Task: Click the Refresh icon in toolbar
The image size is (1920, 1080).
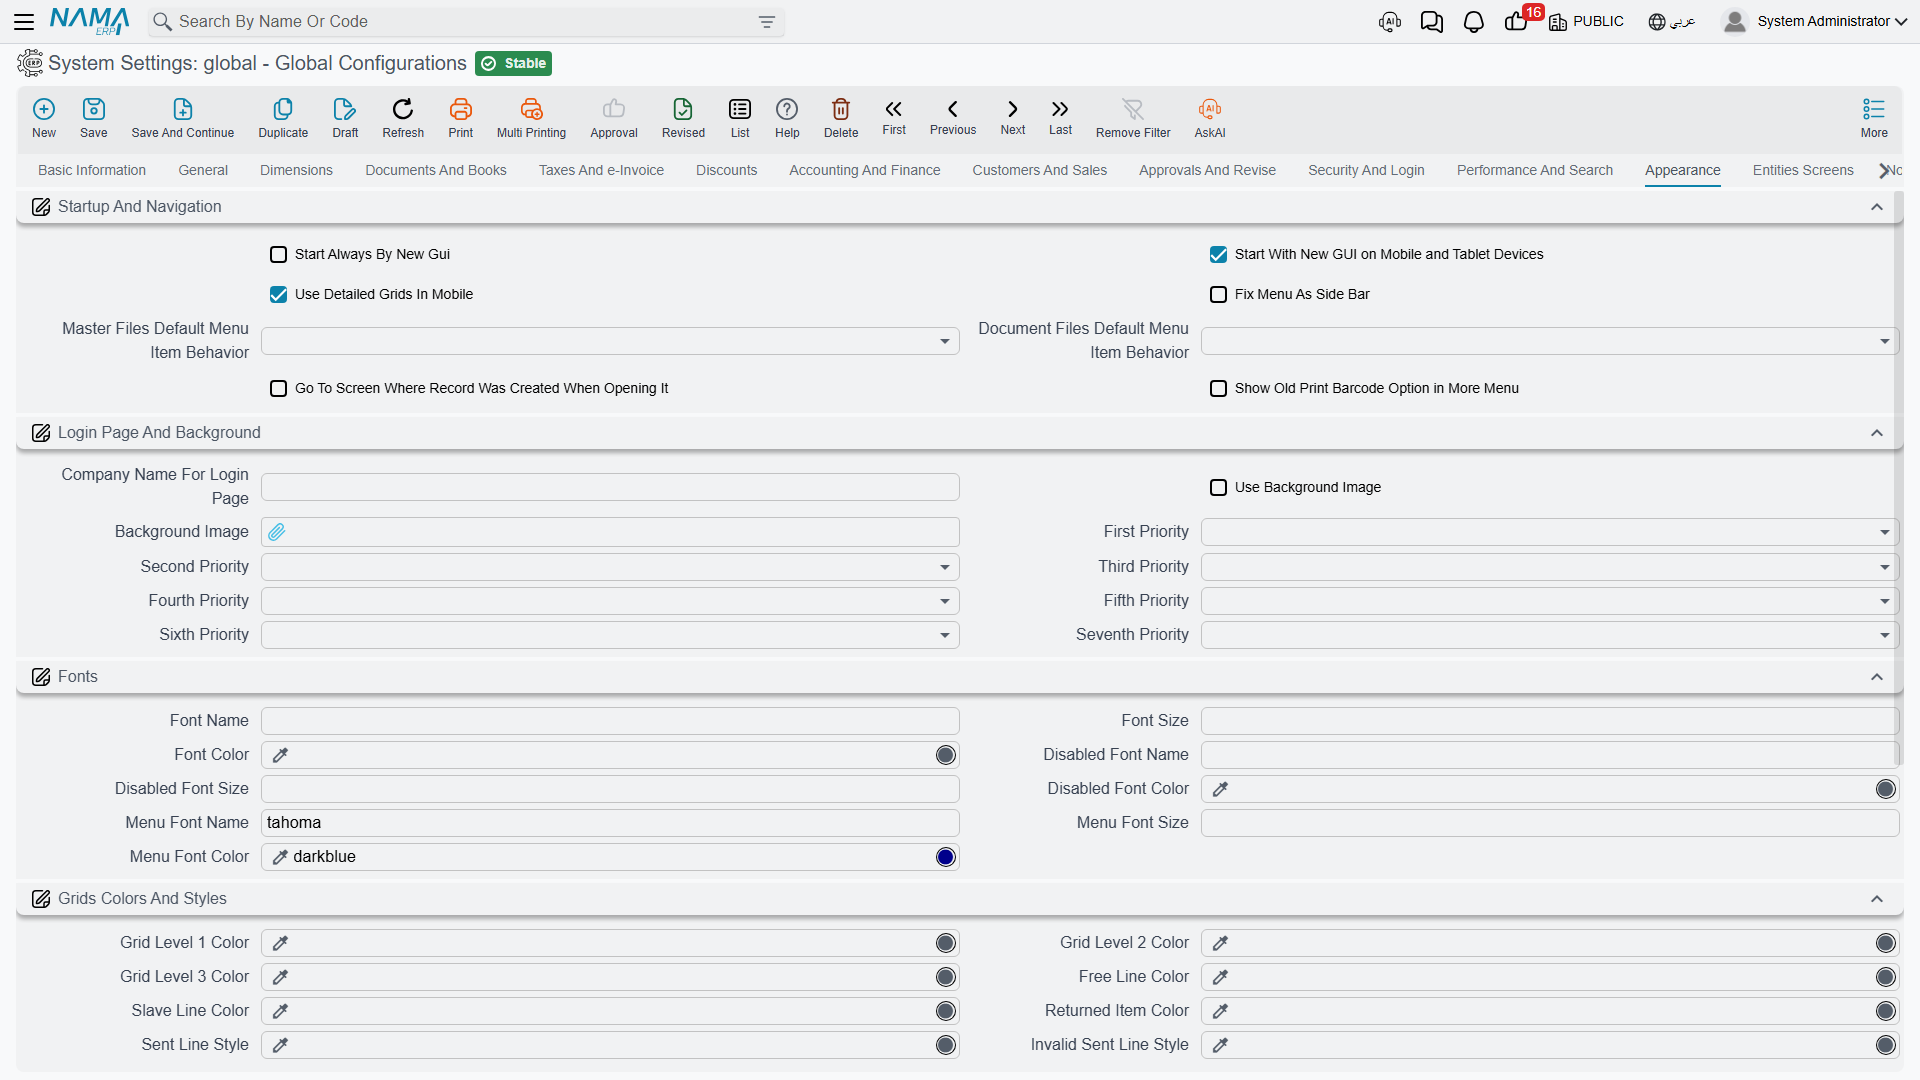Action: [403, 109]
